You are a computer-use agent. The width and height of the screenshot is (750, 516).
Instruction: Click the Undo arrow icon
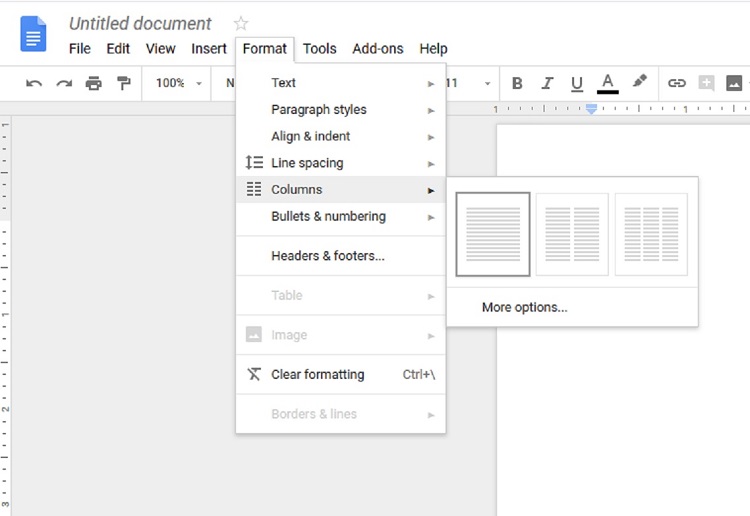34,83
